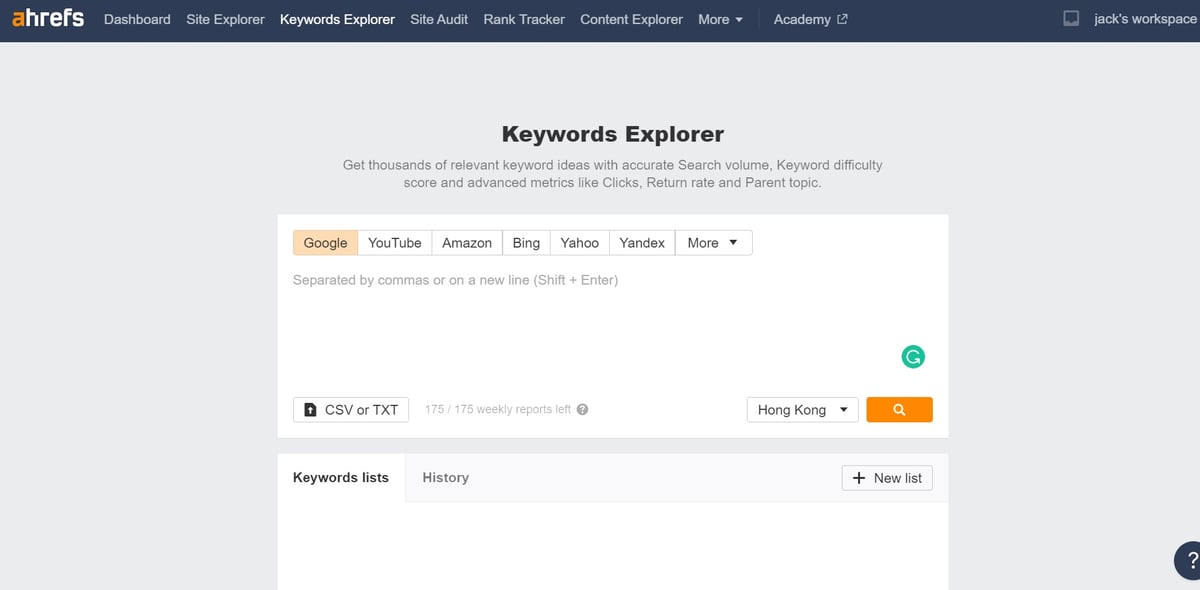Select Google search engine
This screenshot has height=590, width=1200.
[x=325, y=242]
